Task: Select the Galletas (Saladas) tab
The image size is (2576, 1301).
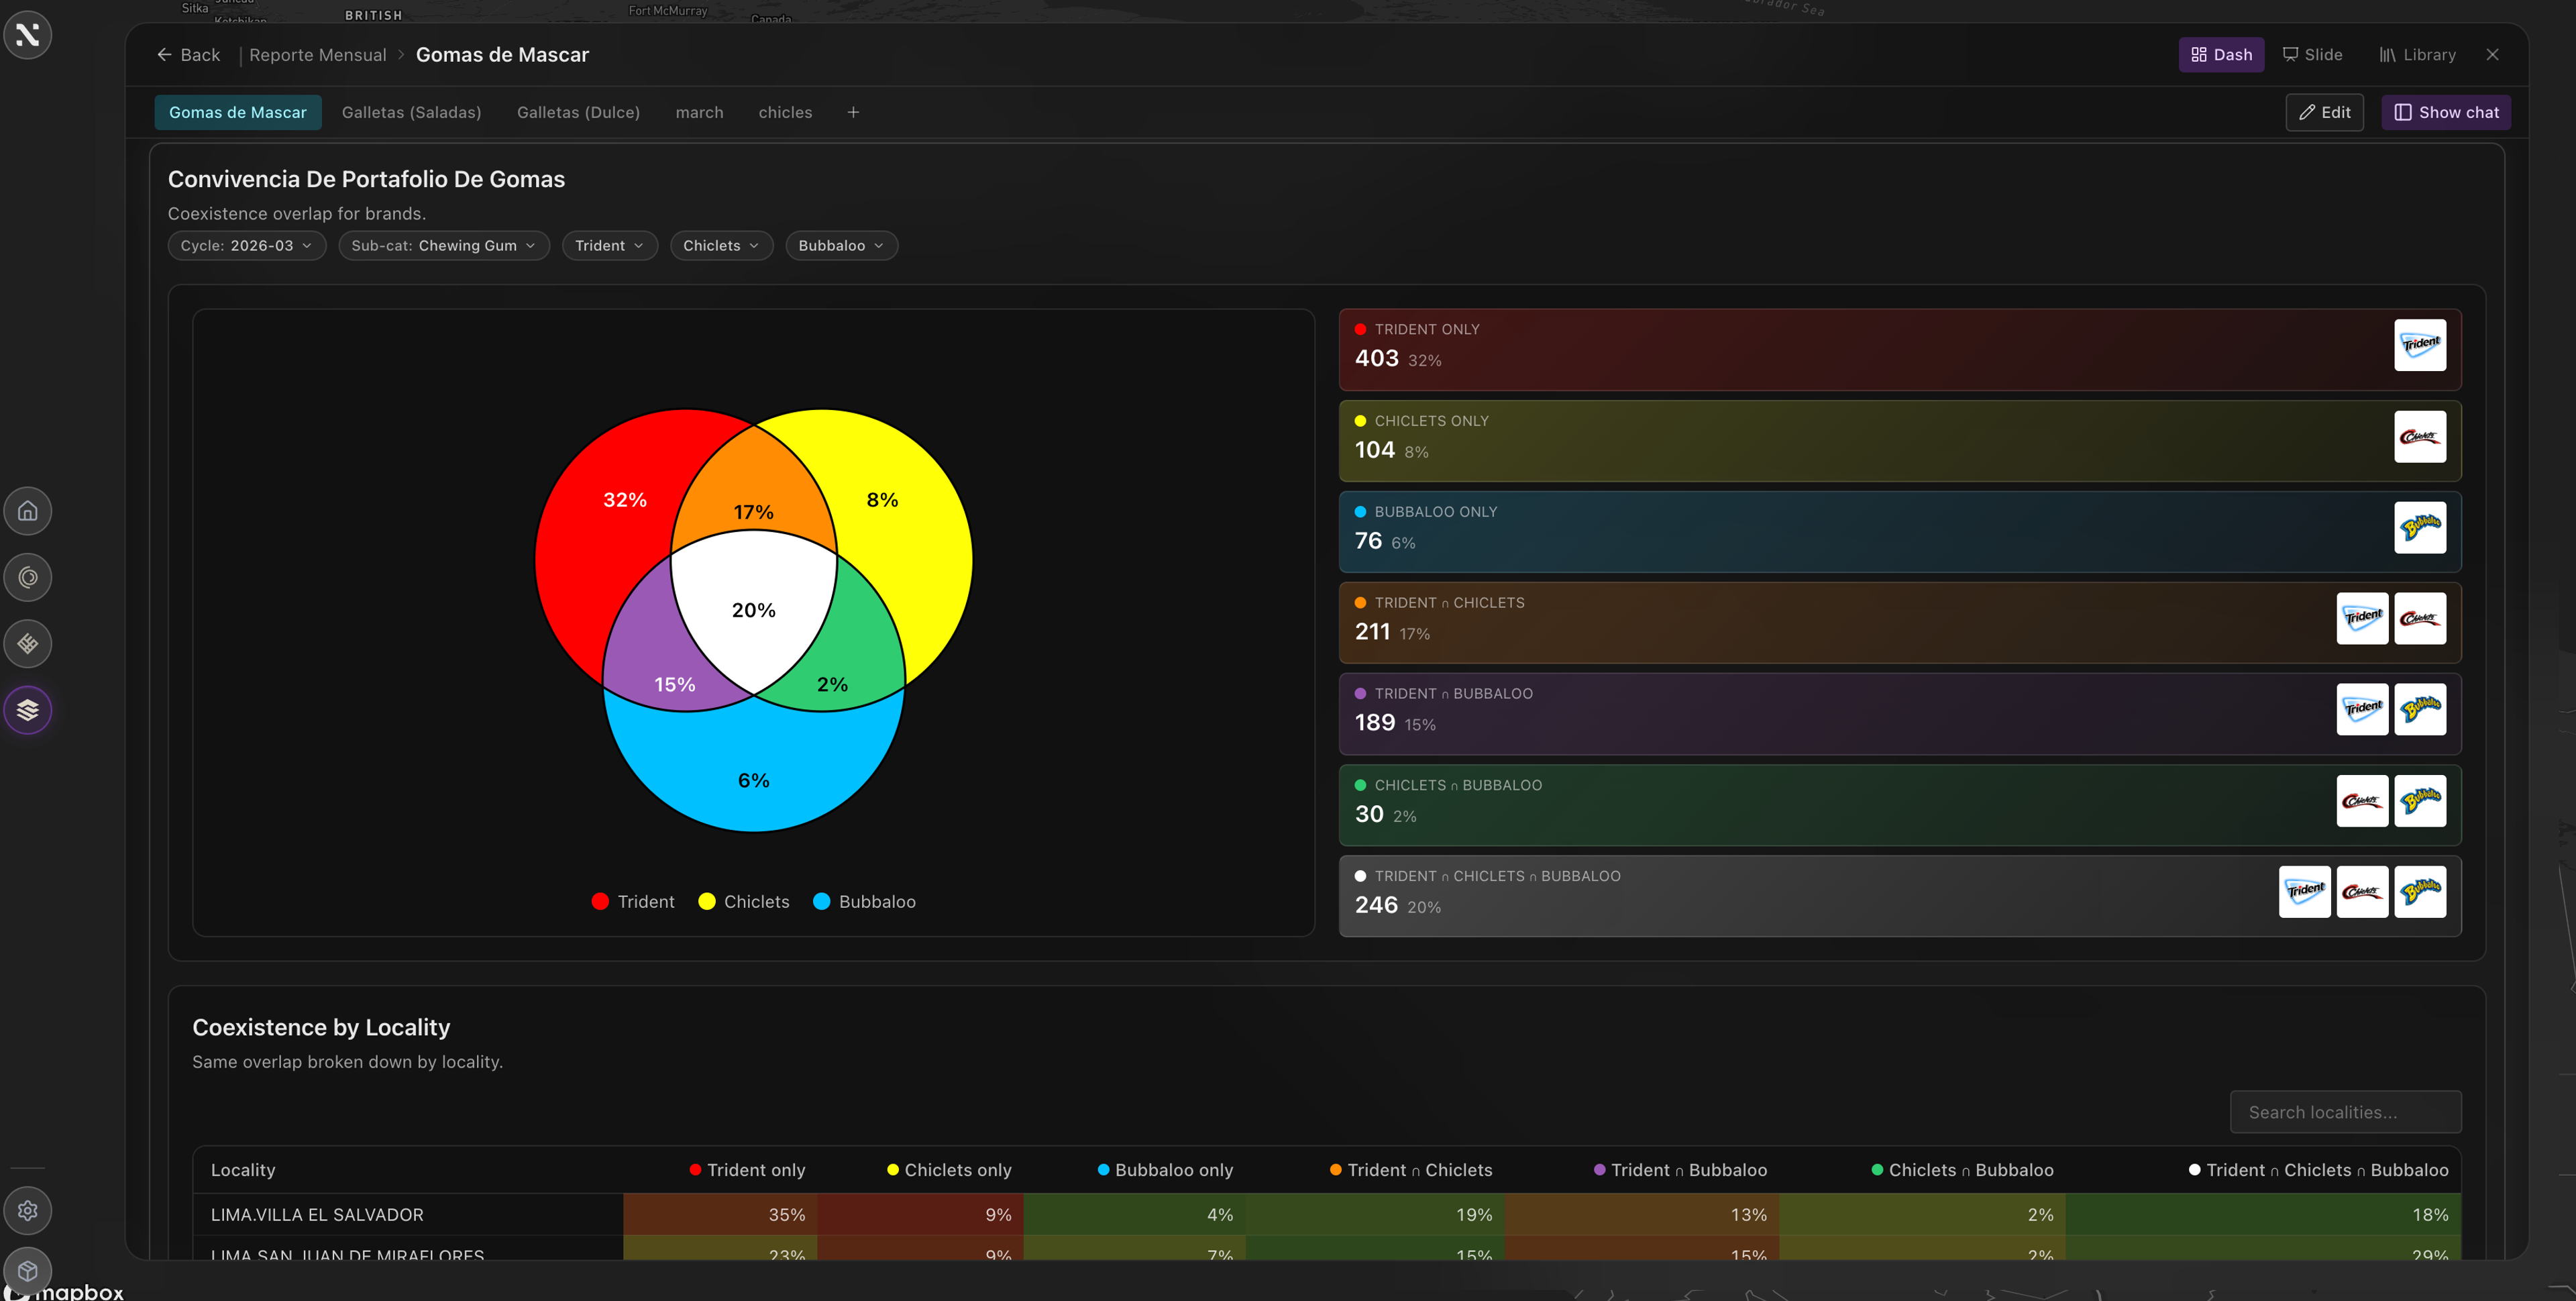Action: point(411,112)
